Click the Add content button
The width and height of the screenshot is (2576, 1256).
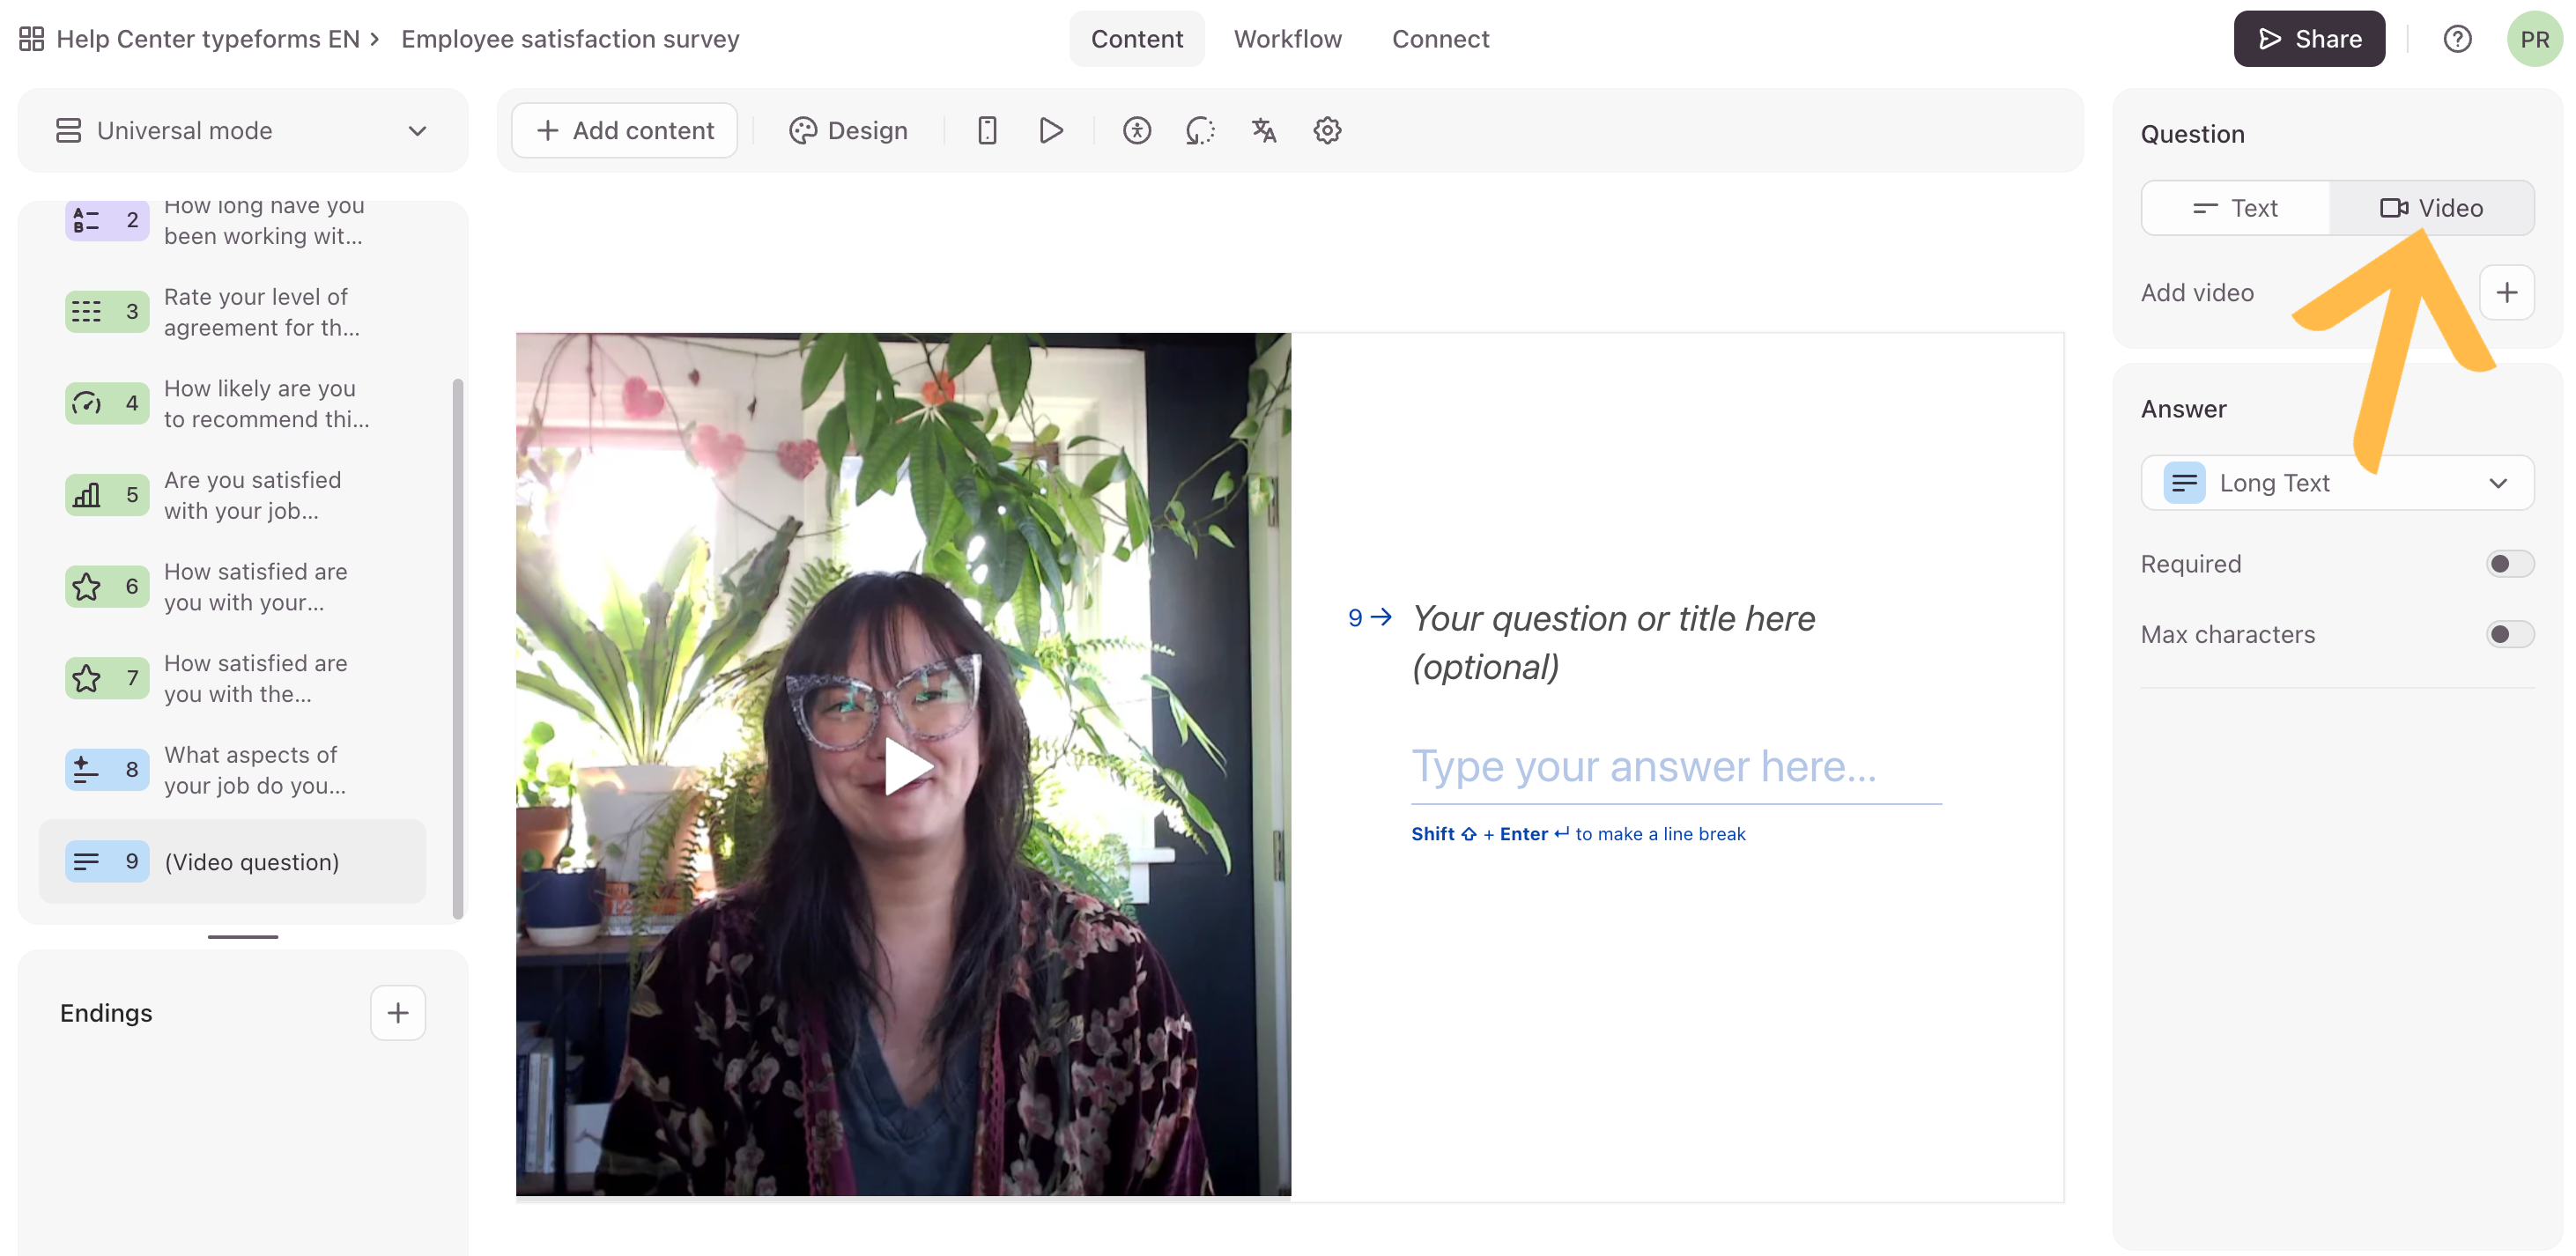coord(625,131)
